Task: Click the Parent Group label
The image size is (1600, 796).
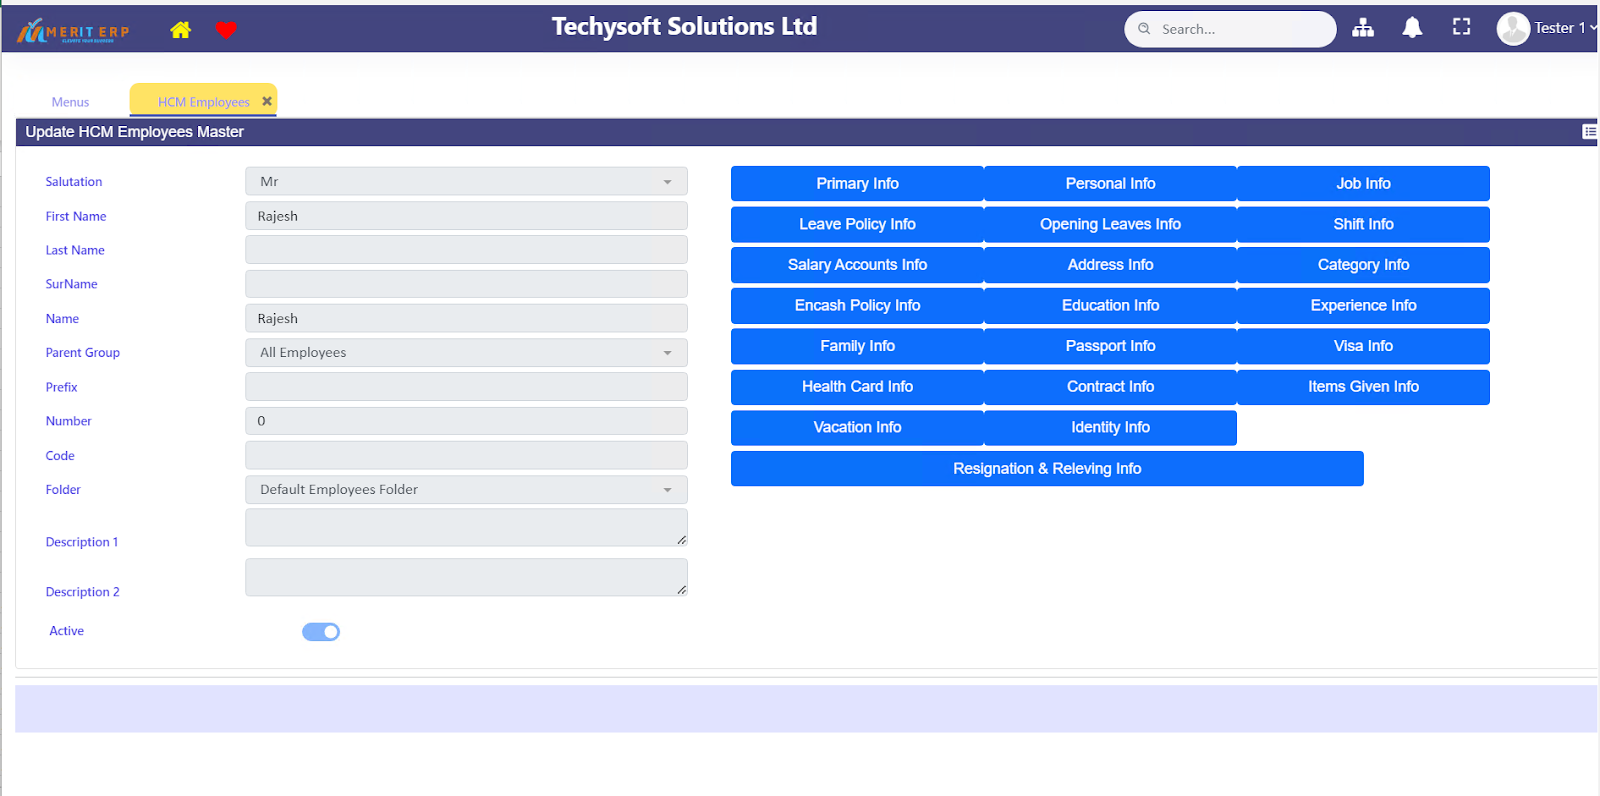Action: click(83, 353)
